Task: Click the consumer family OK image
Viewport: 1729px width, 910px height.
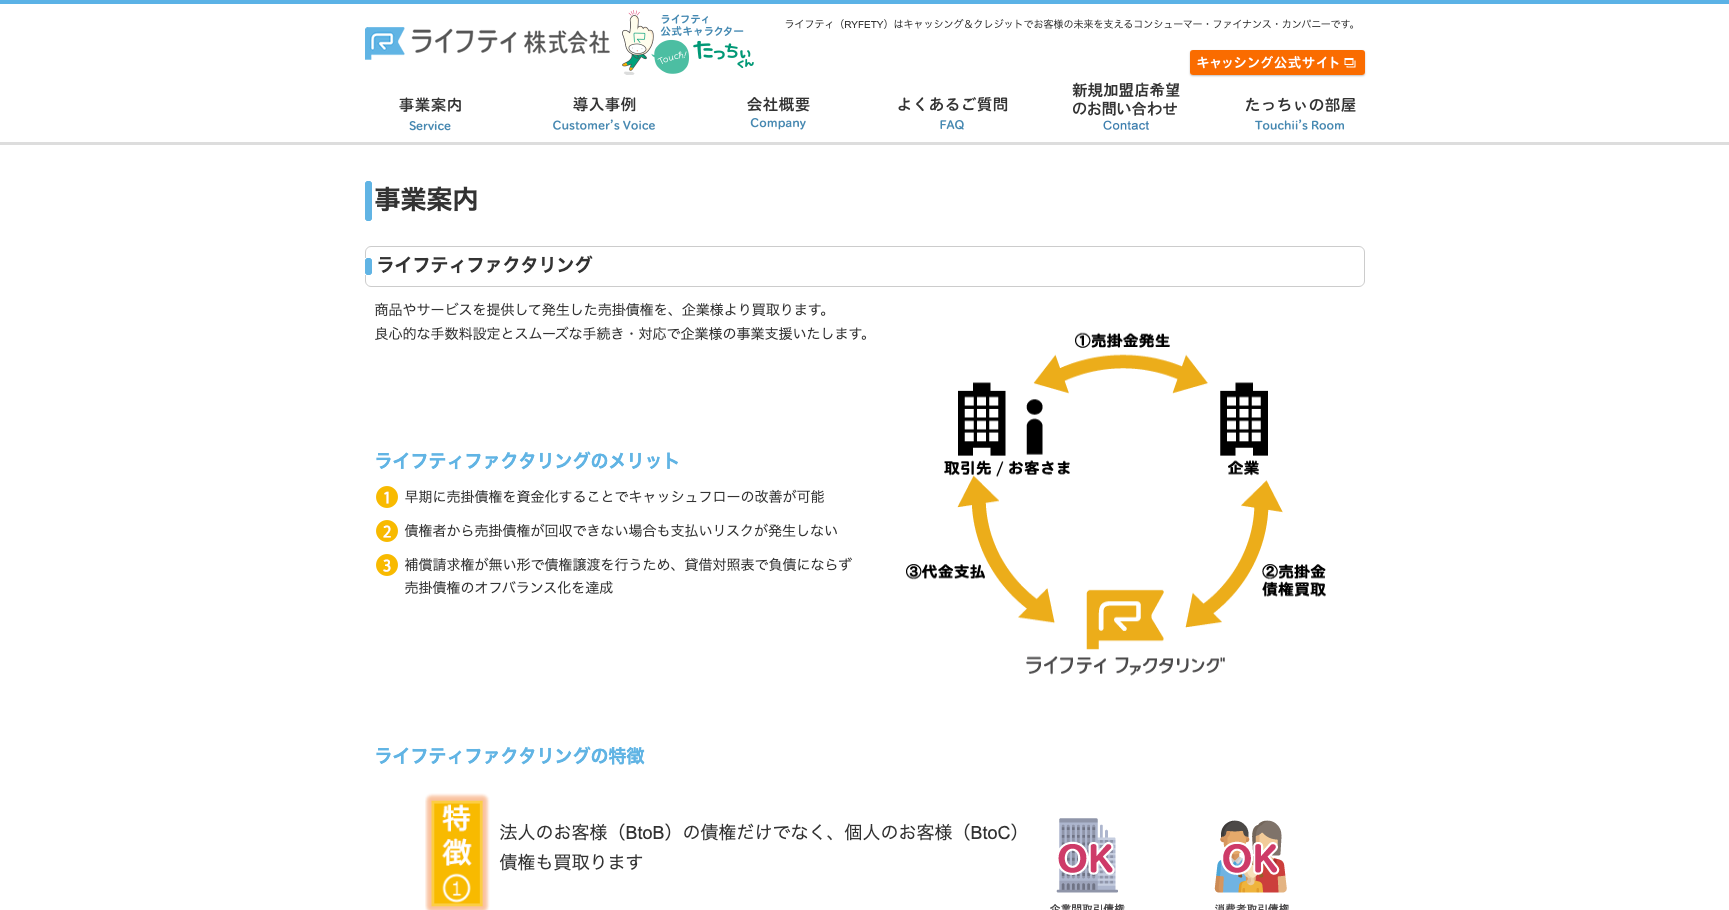Action: click(1251, 857)
